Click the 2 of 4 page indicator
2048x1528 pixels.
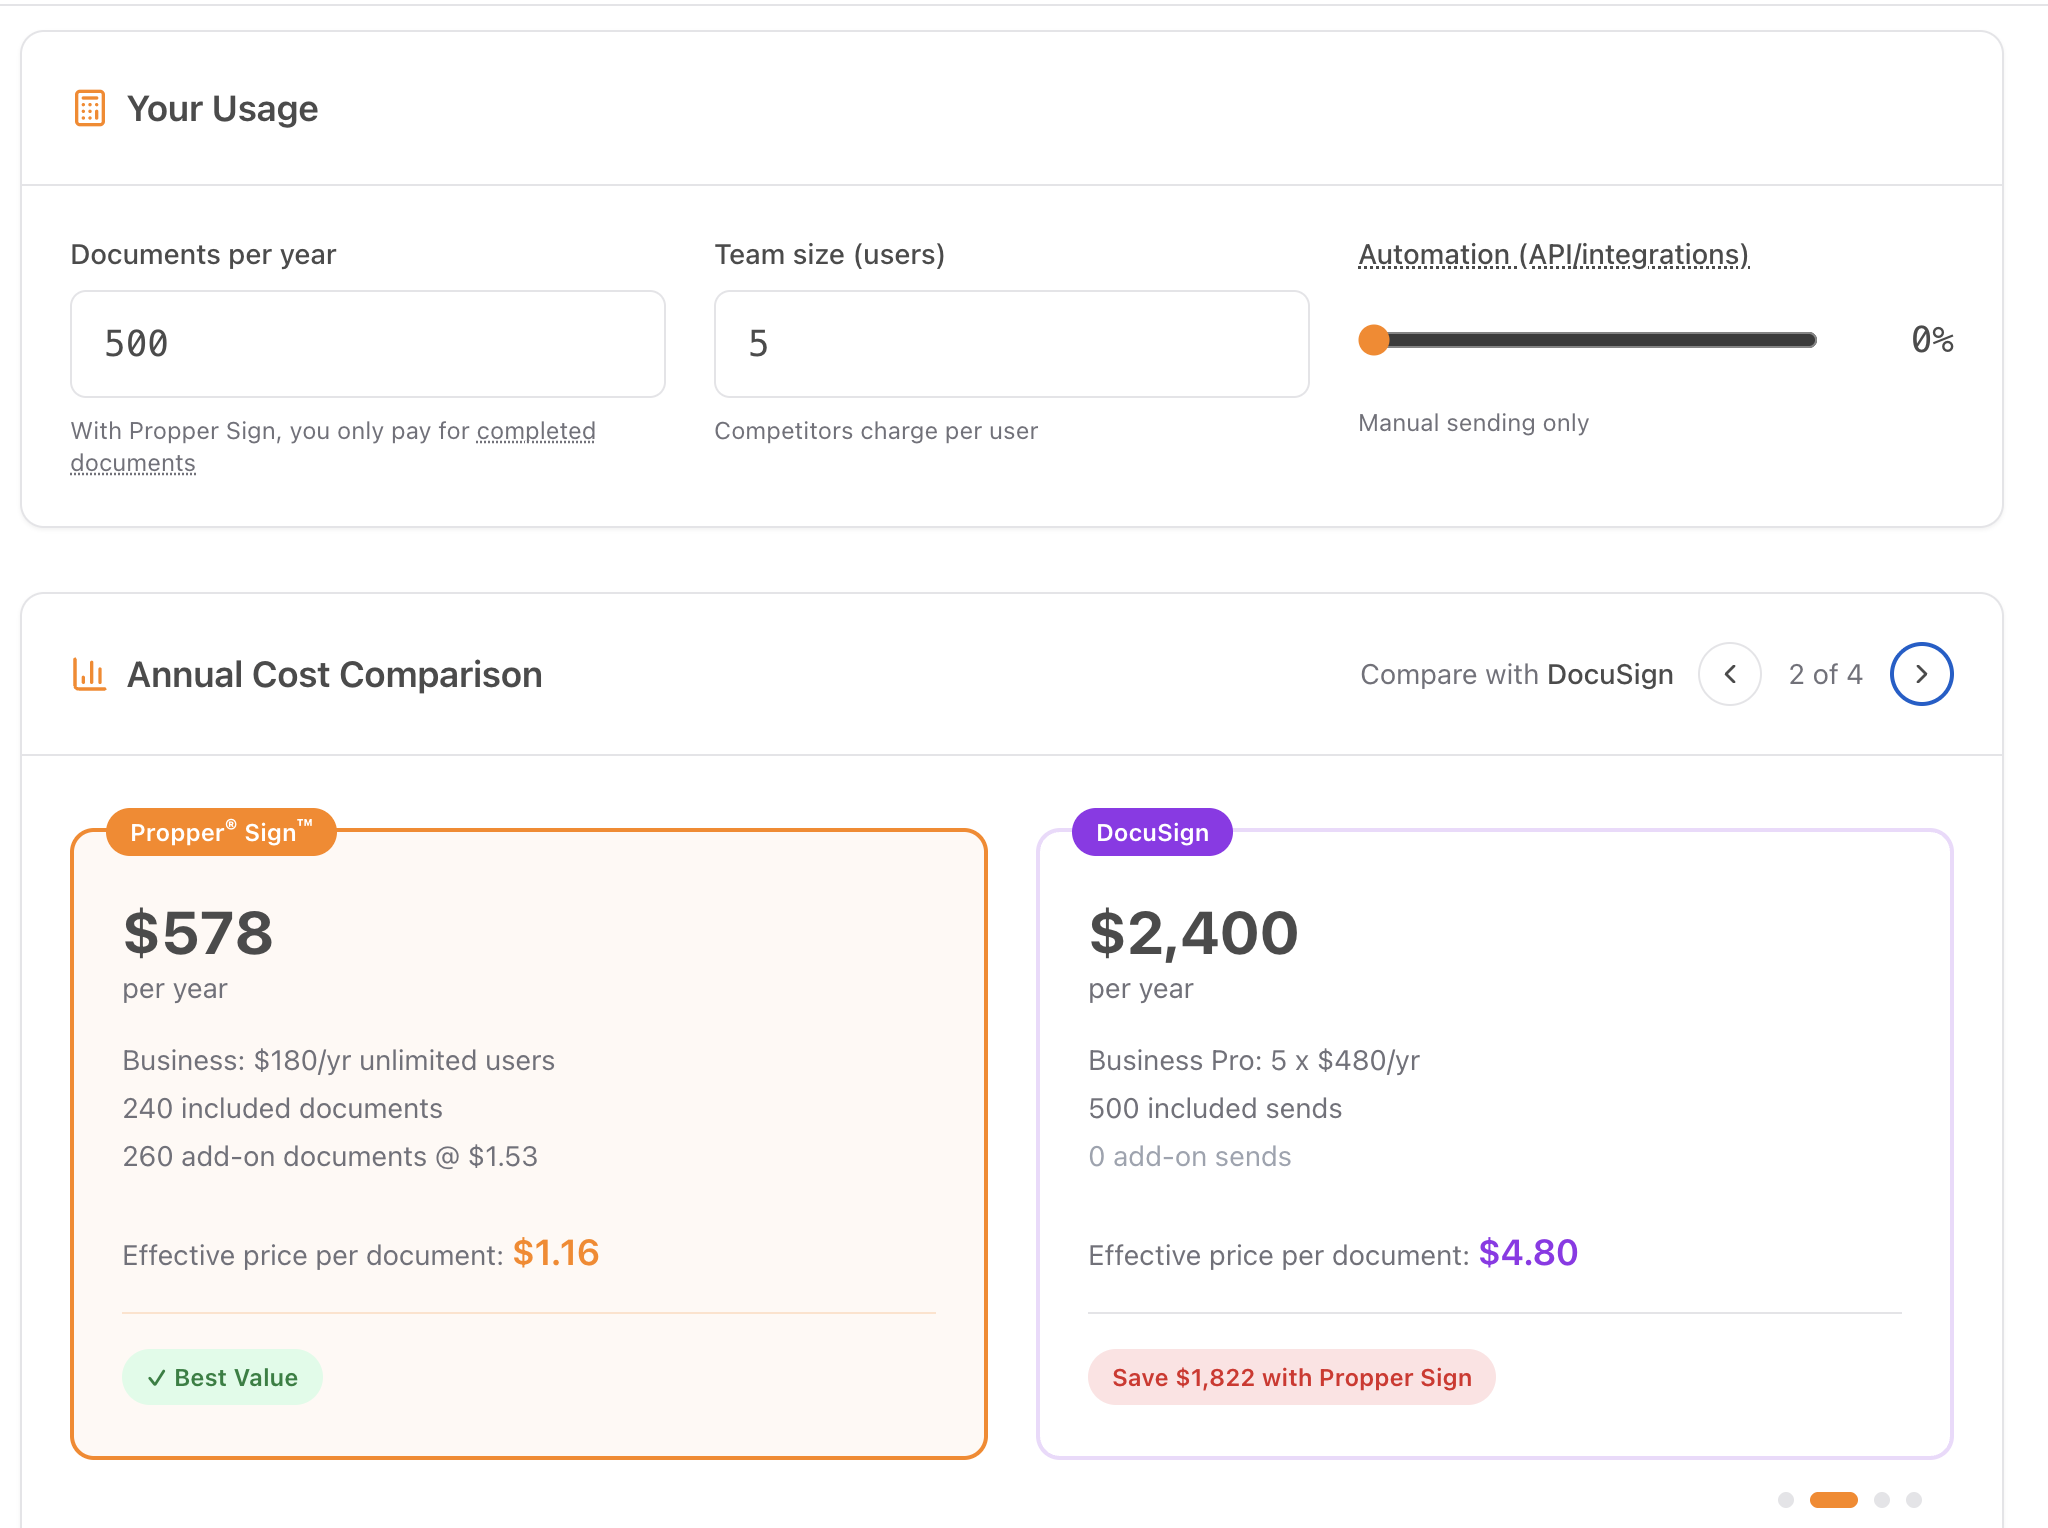click(x=1825, y=674)
